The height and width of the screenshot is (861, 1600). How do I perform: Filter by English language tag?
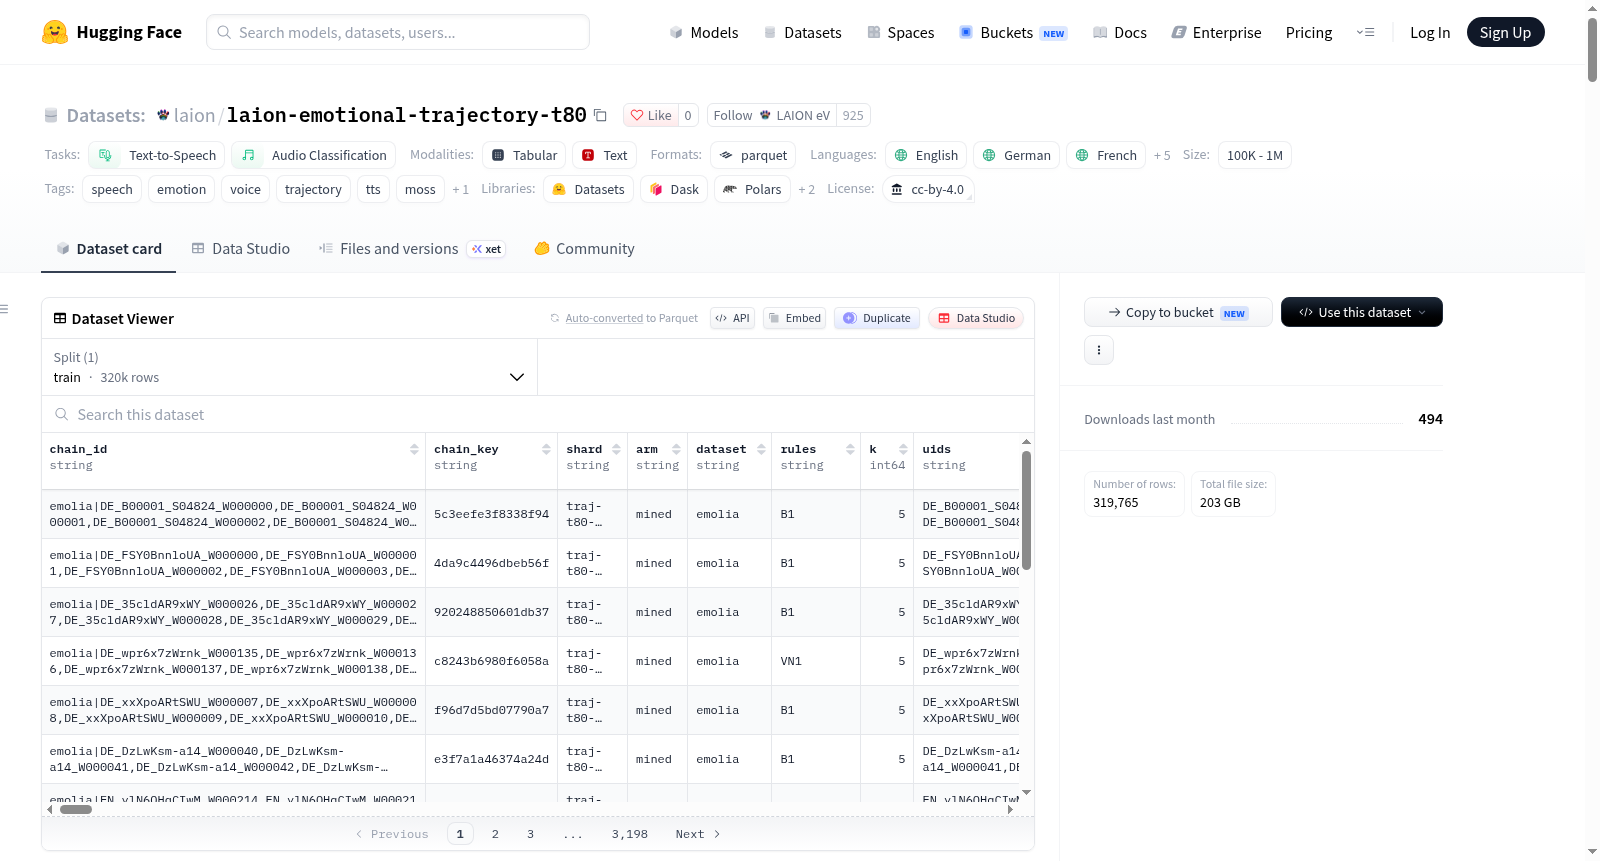click(926, 155)
